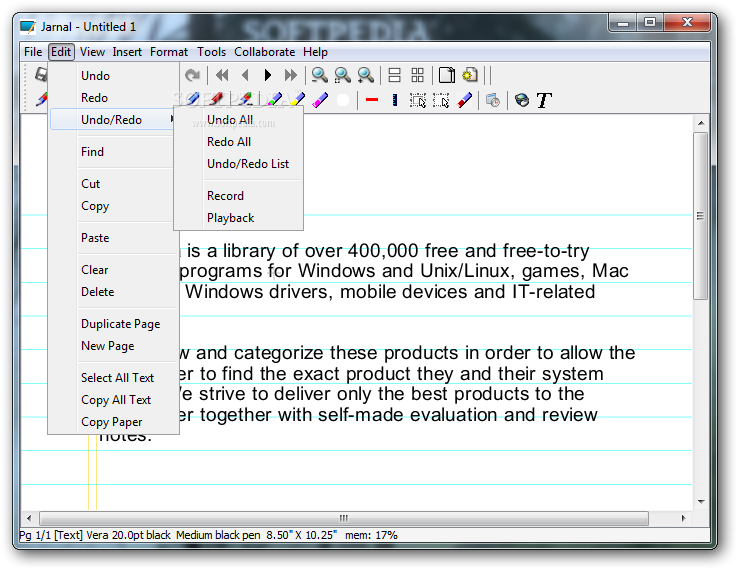Image resolution: width=738 pixels, height=570 pixels.
Task: Click the horizontal scrollbar left arrow
Action: 29,518
